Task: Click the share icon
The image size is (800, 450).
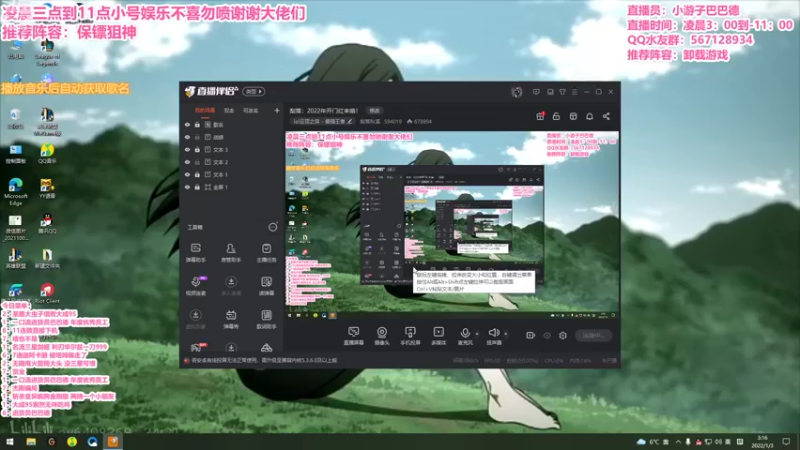Action: tap(606, 116)
